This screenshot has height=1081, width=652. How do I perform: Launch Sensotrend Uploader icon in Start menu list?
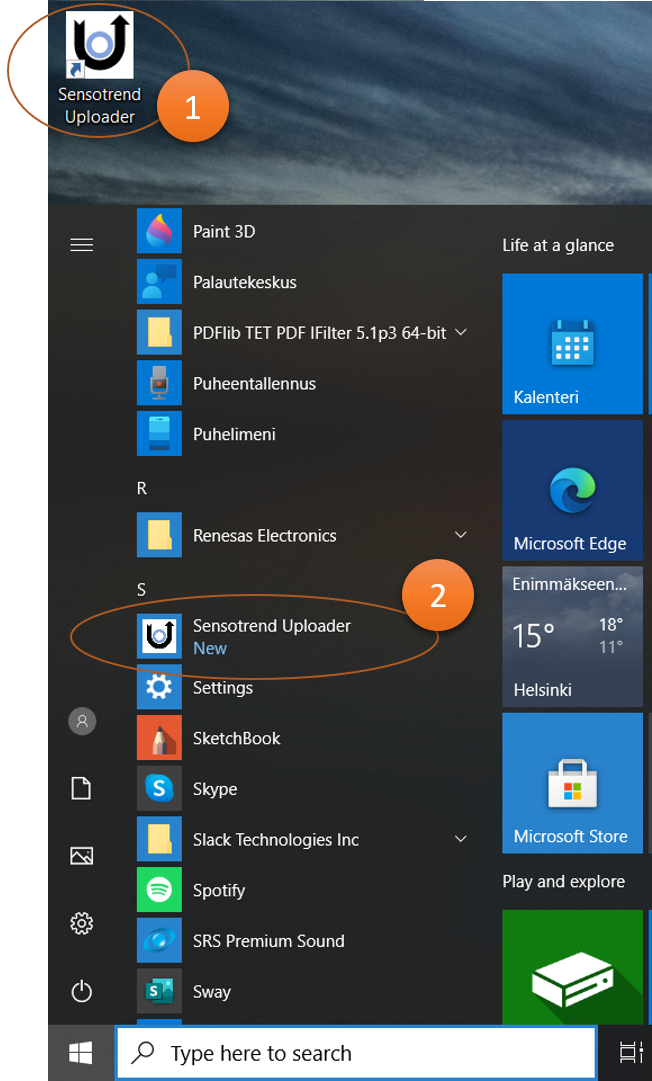[159, 636]
